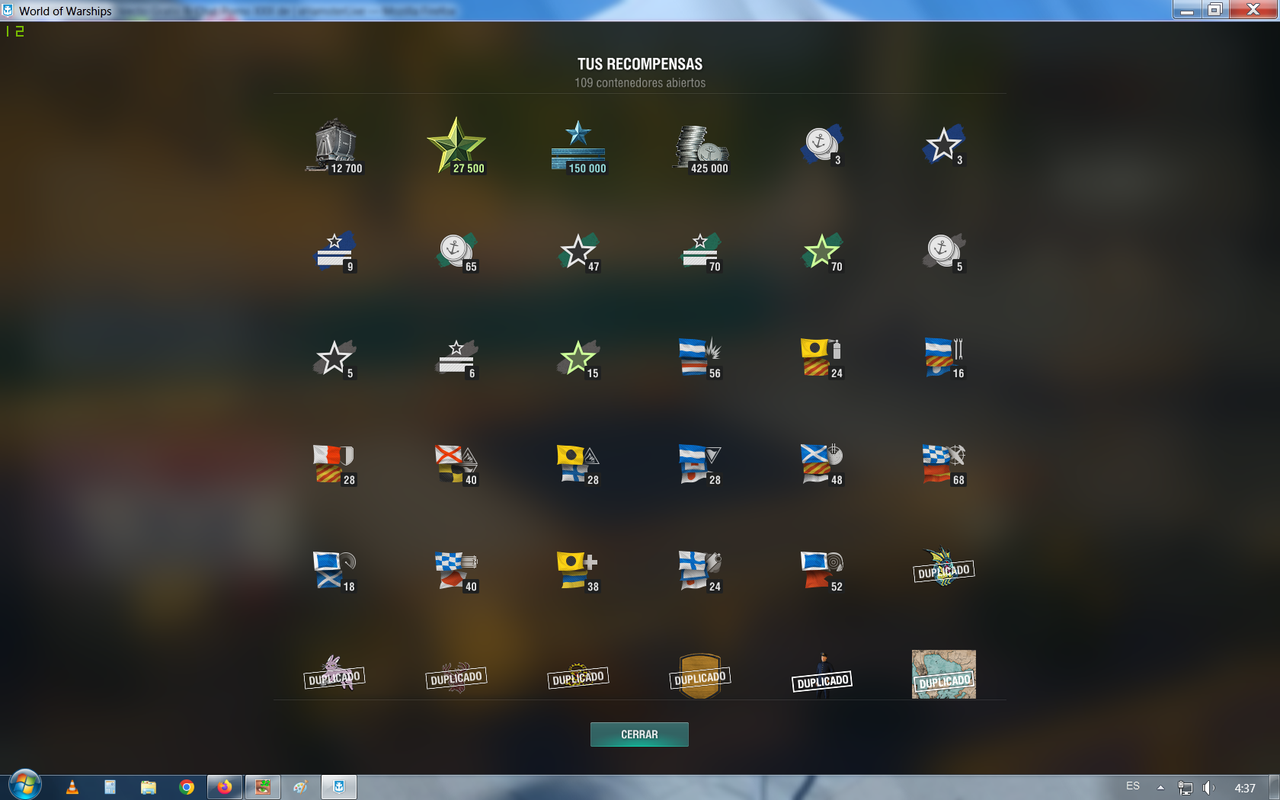The height and width of the screenshot is (800, 1280).
Task: Open the duplicate map thumbnail reward
Action: click(x=944, y=674)
